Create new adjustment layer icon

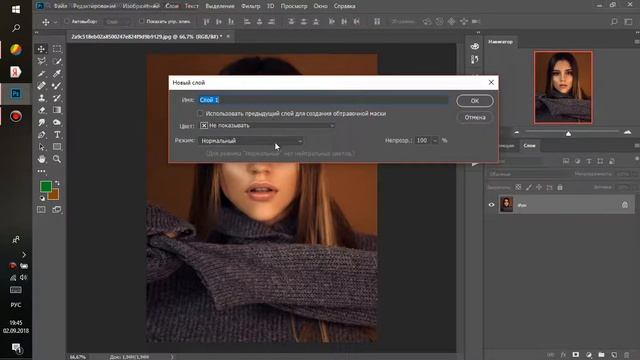[589, 355]
